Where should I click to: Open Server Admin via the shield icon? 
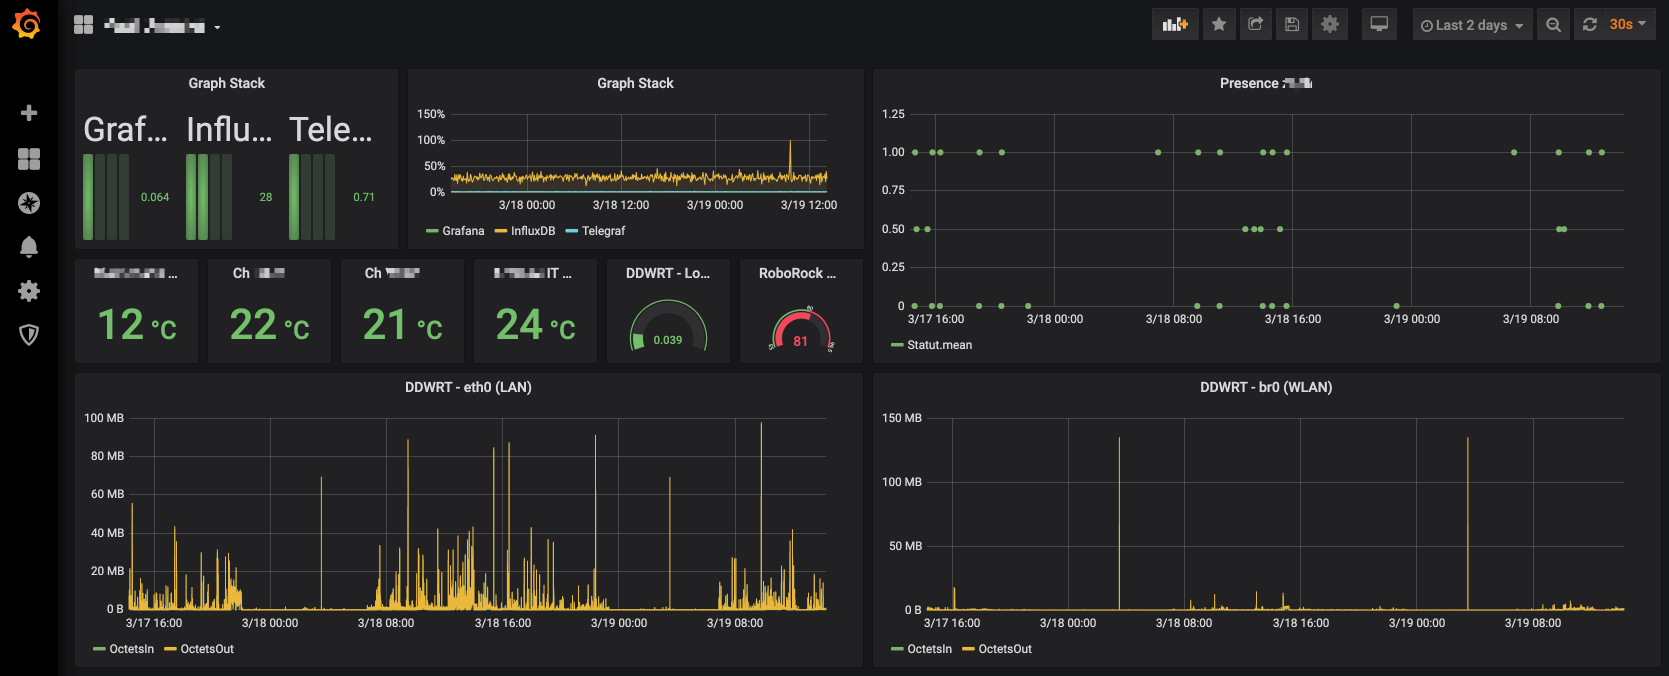29,335
